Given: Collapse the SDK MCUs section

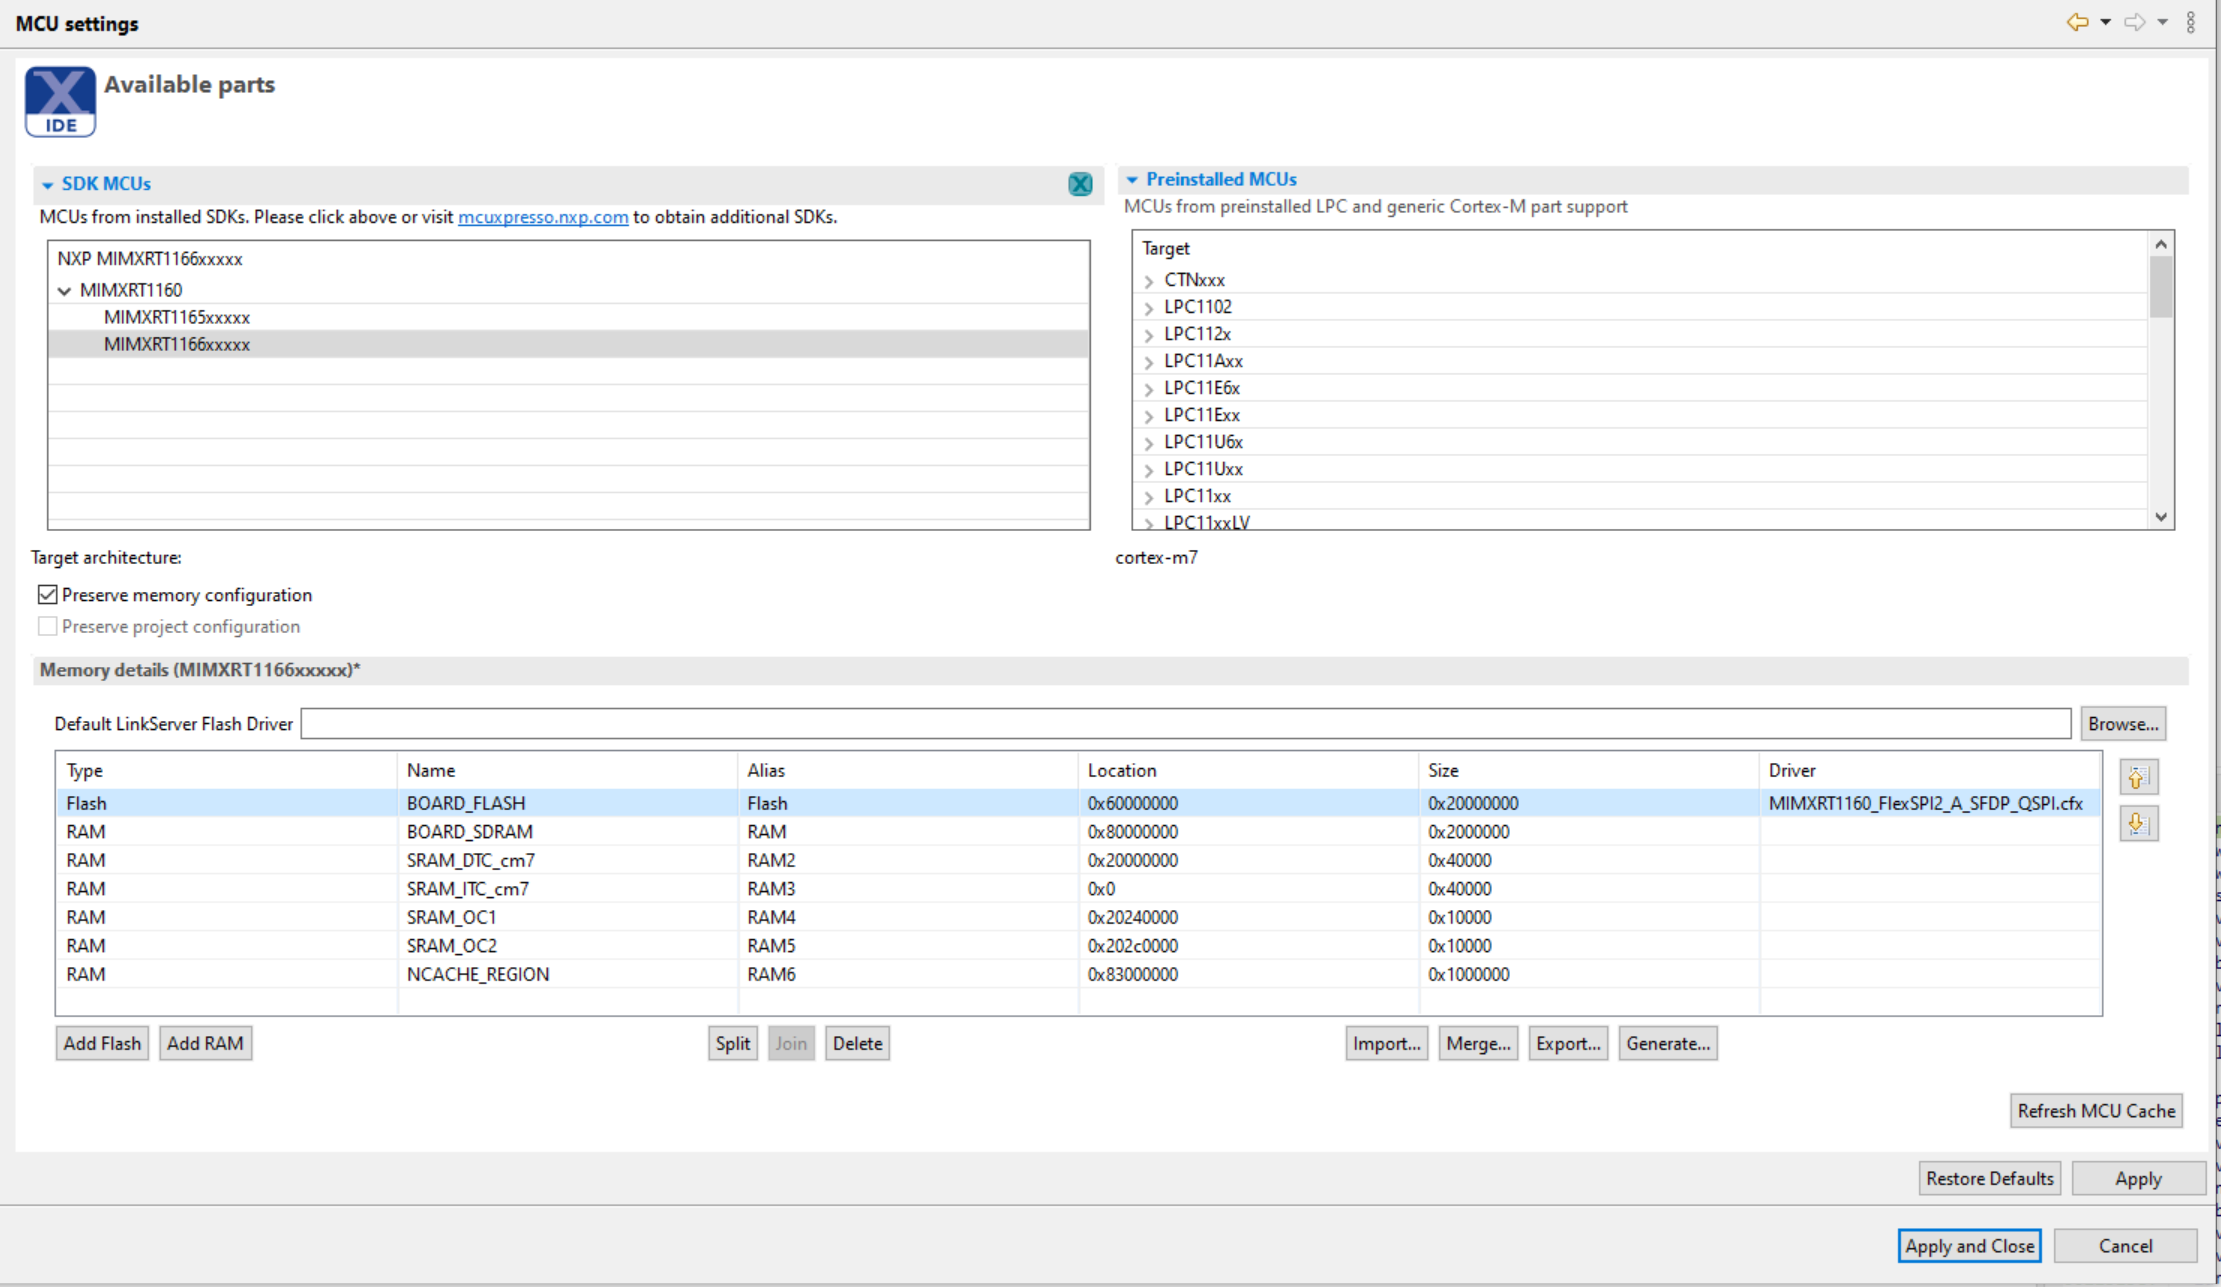Looking at the screenshot, I should 47,185.
